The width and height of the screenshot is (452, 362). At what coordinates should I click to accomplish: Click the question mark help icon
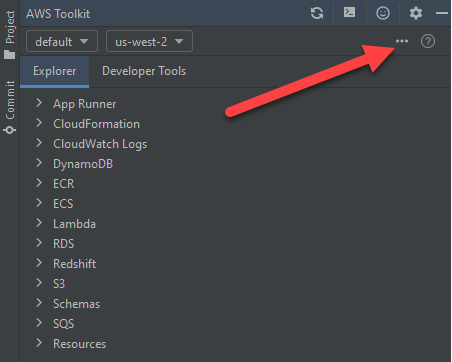(428, 41)
